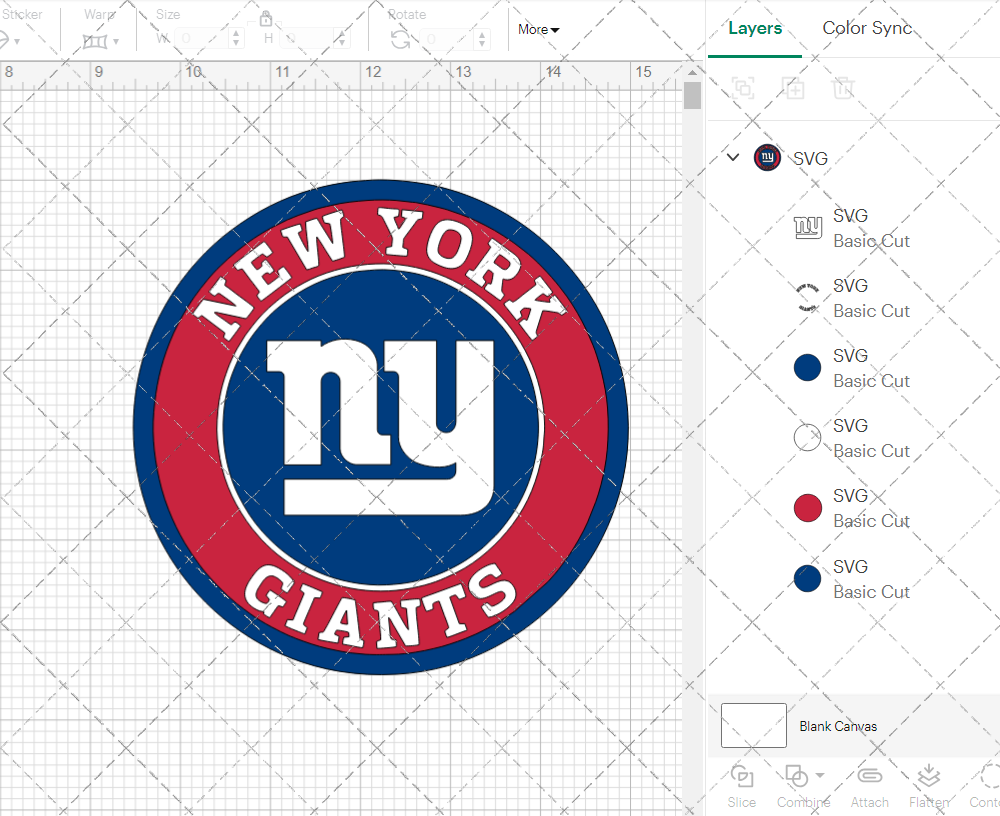Click the red circle layer swatch
Viewport: 1000px width, 816px height.
807,508
